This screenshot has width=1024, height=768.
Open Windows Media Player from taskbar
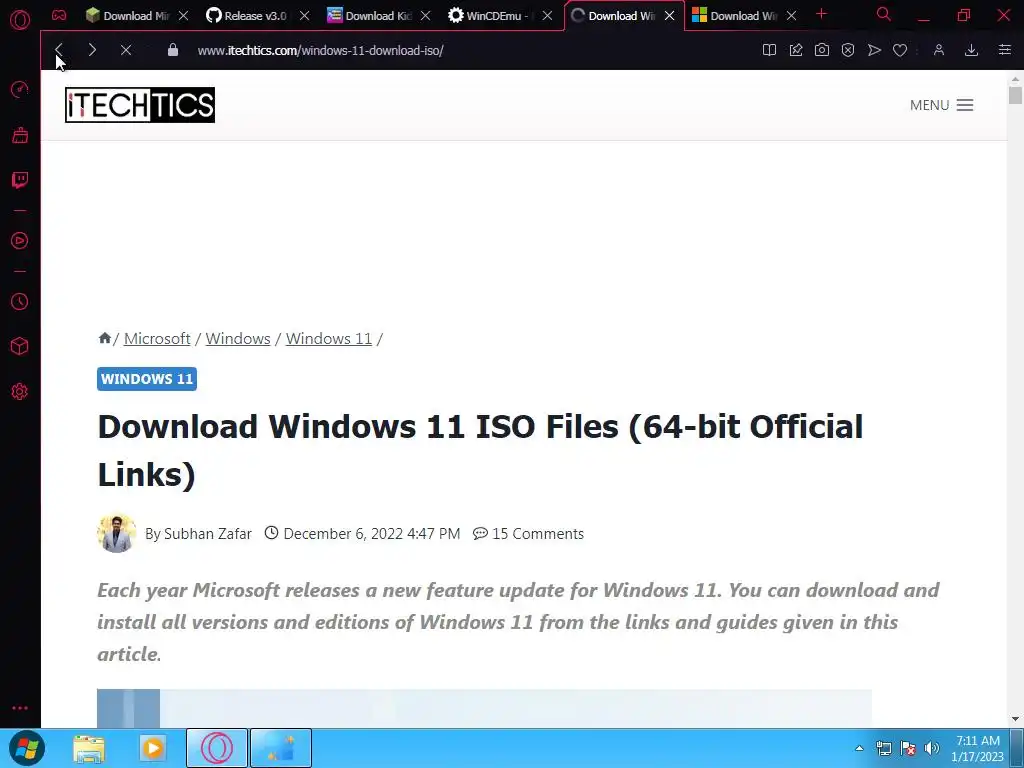pyautogui.click(x=153, y=748)
